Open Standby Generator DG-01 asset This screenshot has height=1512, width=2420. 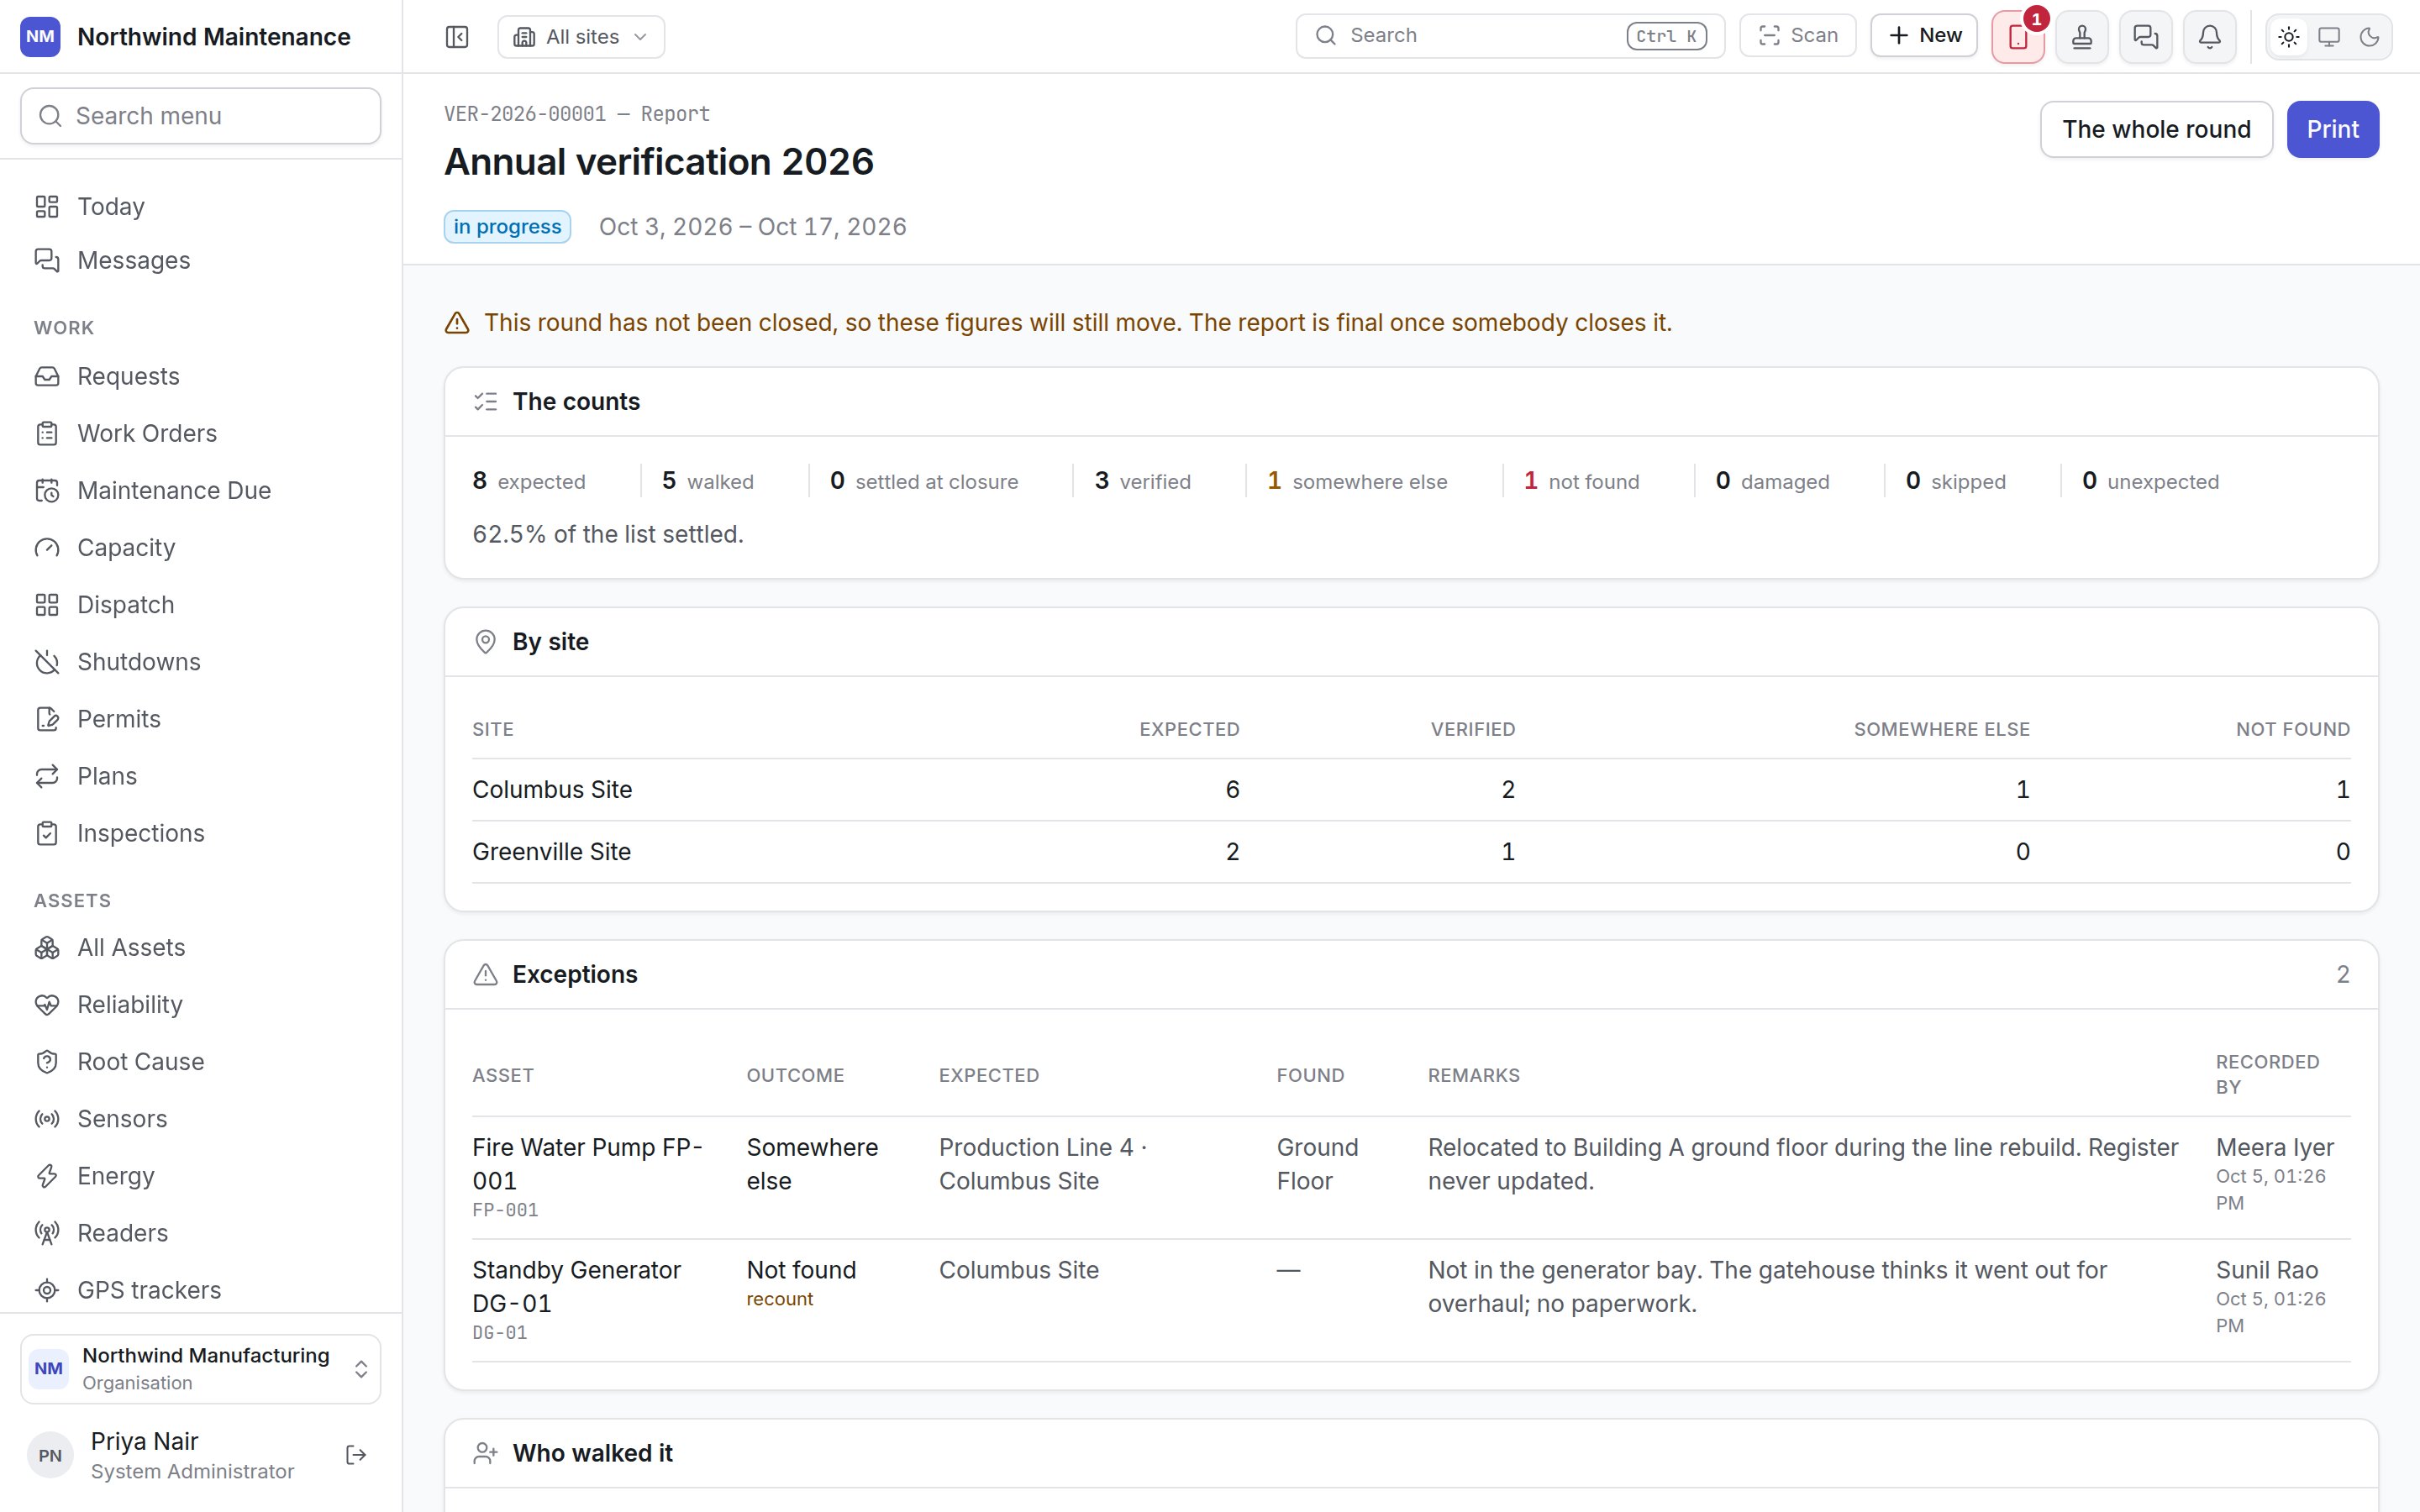point(576,1287)
